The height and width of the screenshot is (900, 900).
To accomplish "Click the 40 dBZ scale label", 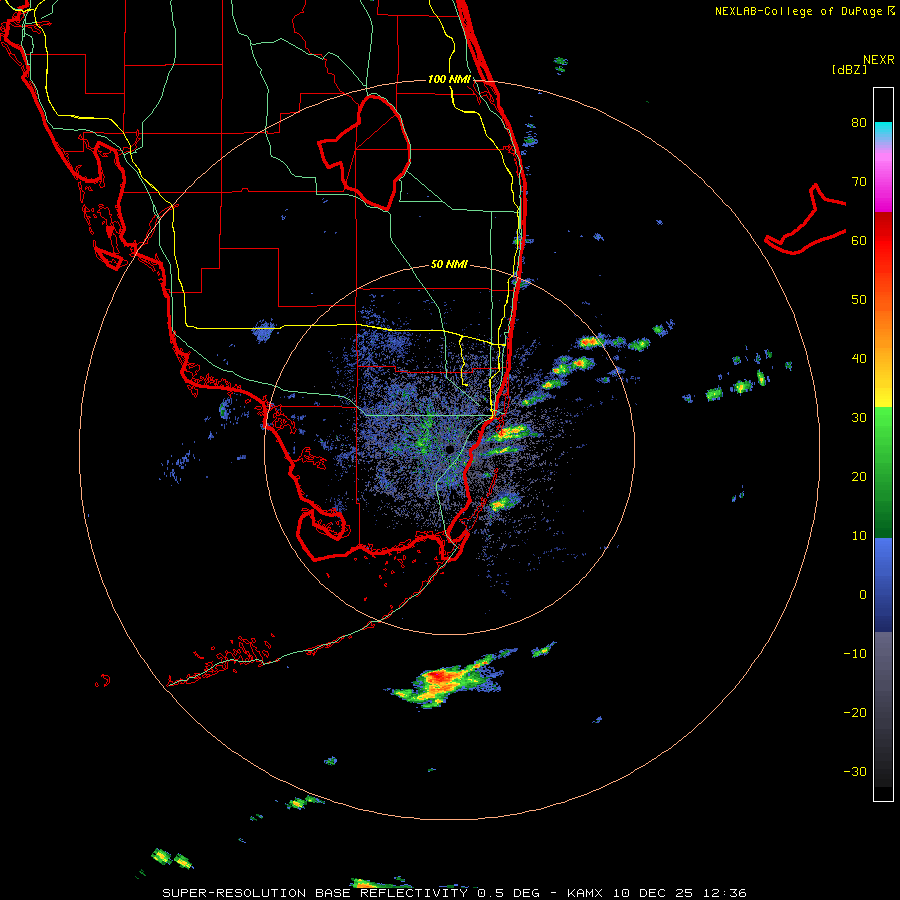I will (x=859, y=359).
